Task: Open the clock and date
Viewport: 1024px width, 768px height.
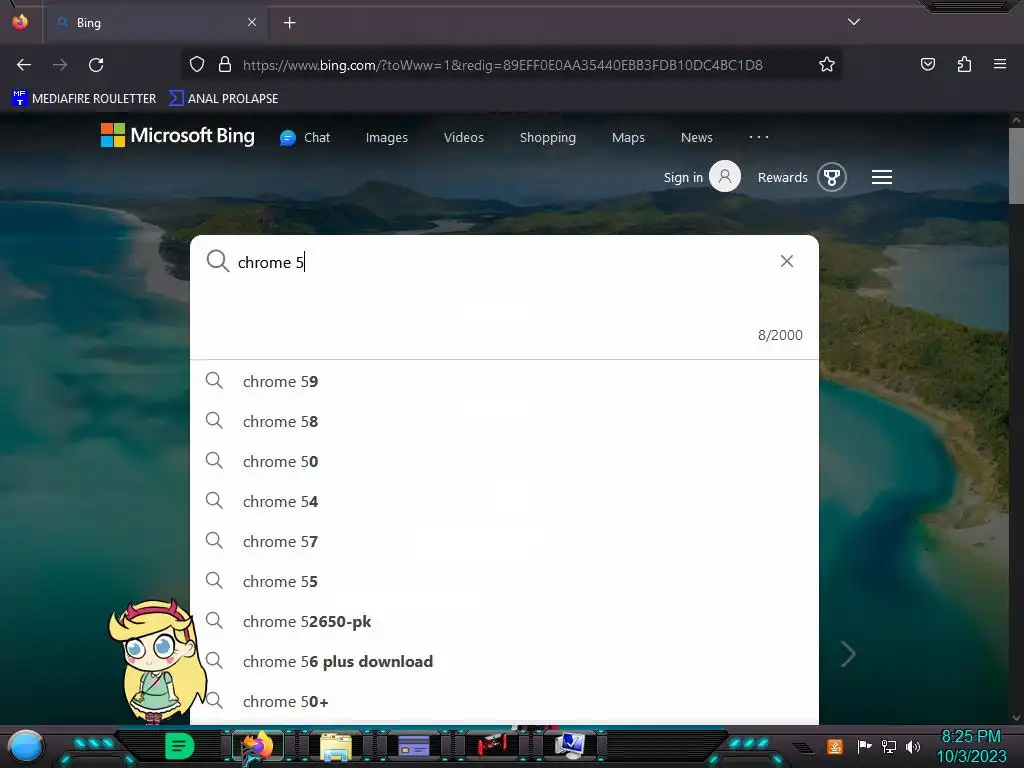Action: [971, 746]
